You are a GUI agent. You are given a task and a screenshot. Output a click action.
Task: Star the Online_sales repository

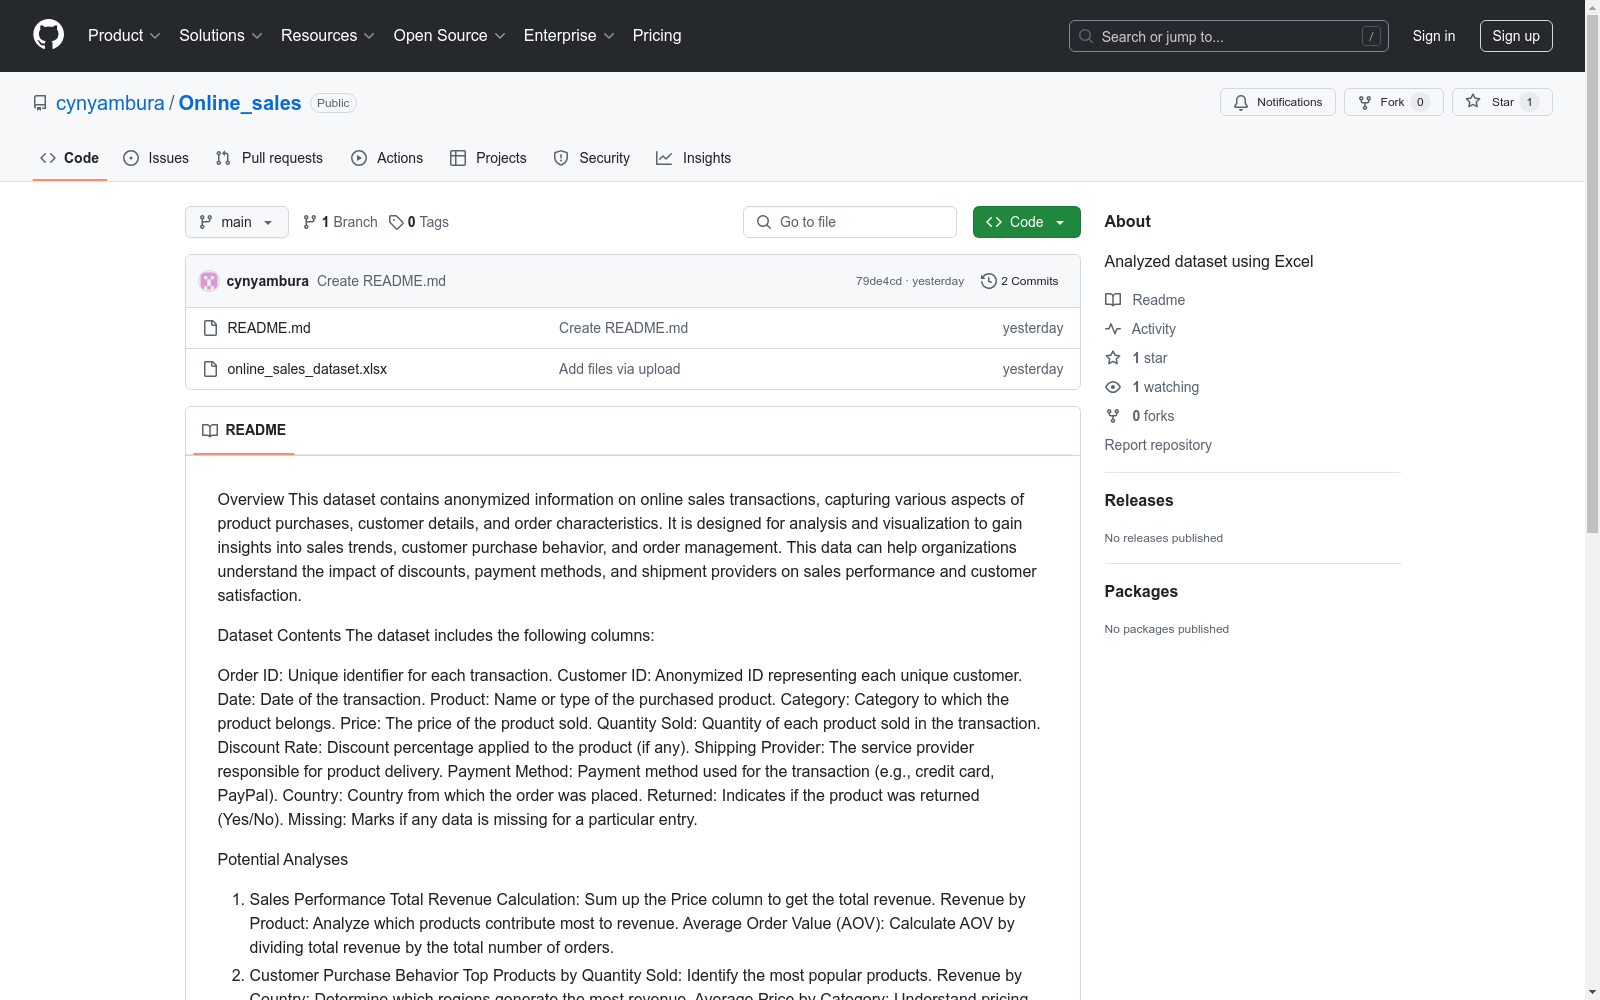pyautogui.click(x=1501, y=102)
